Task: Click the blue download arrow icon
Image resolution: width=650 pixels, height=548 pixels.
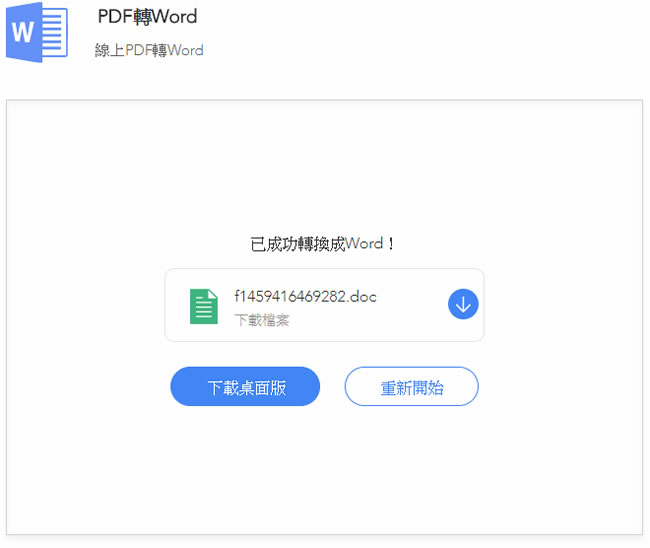Action: (463, 304)
